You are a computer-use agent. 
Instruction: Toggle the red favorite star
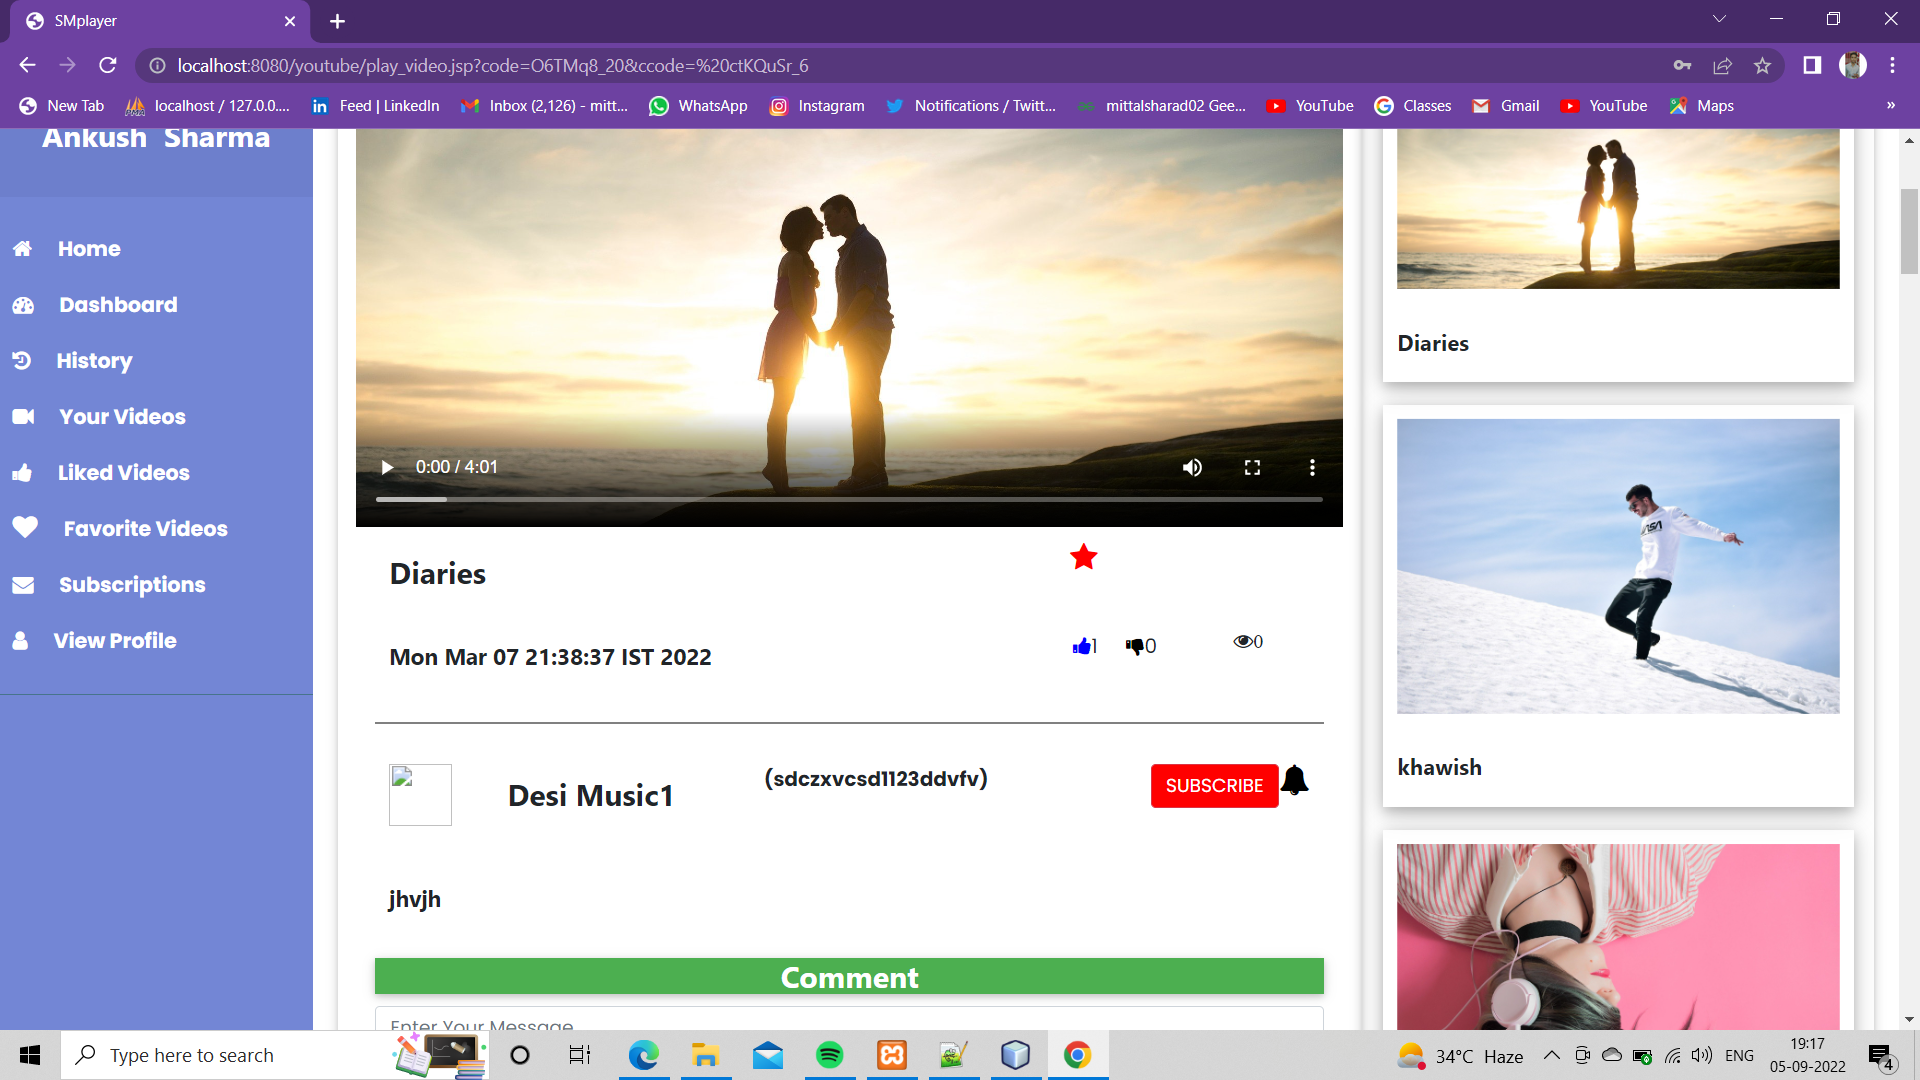tap(1083, 557)
